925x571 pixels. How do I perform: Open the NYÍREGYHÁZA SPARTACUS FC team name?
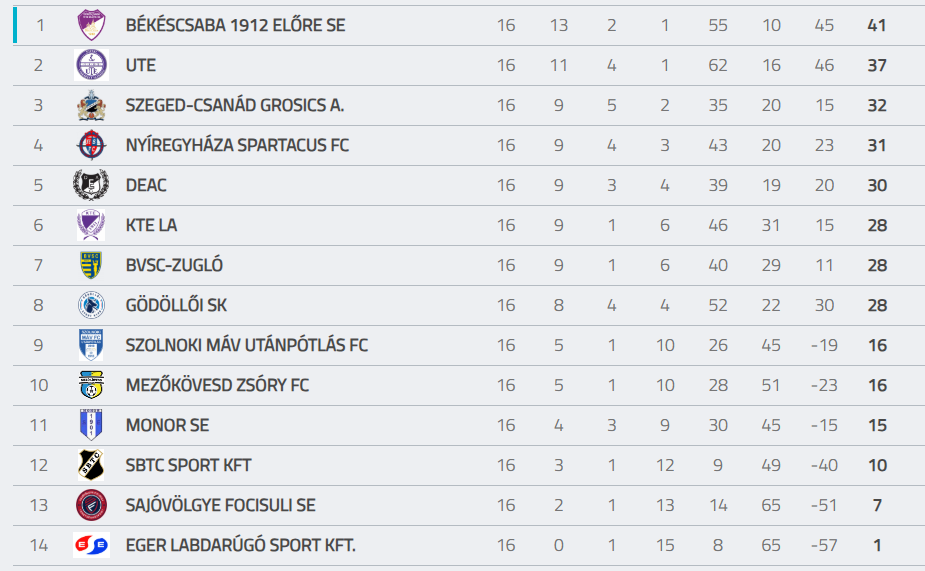tap(237, 145)
